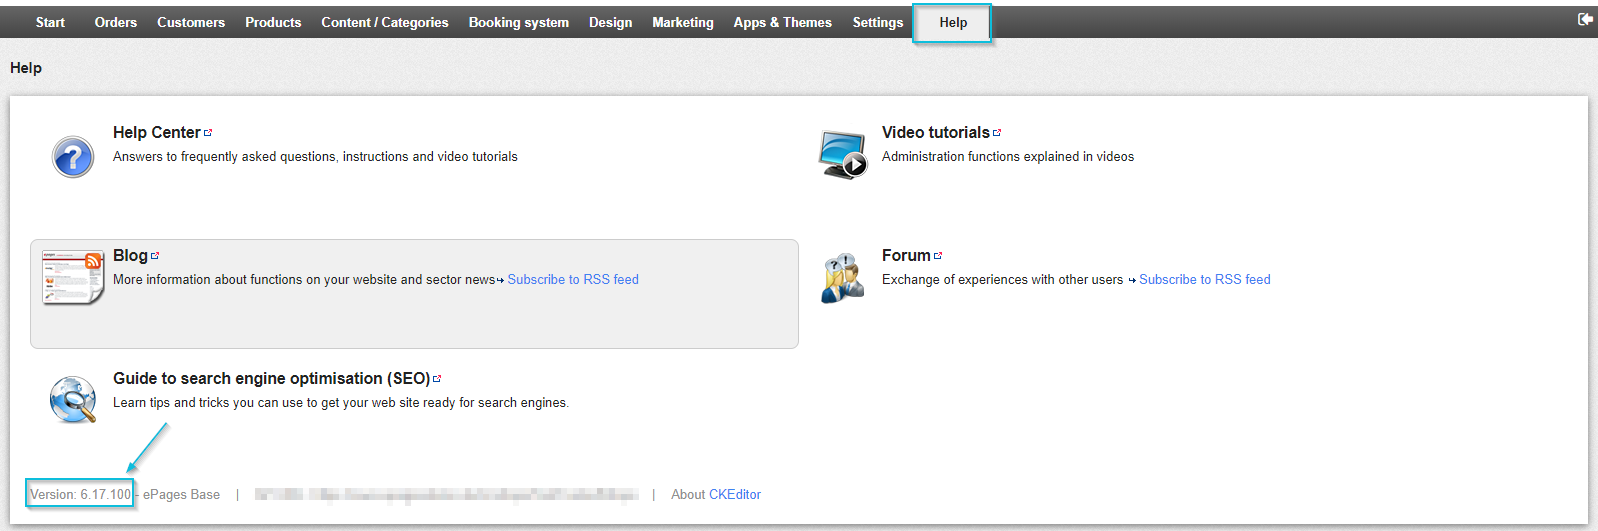Click the Forum users icon

[x=843, y=278]
